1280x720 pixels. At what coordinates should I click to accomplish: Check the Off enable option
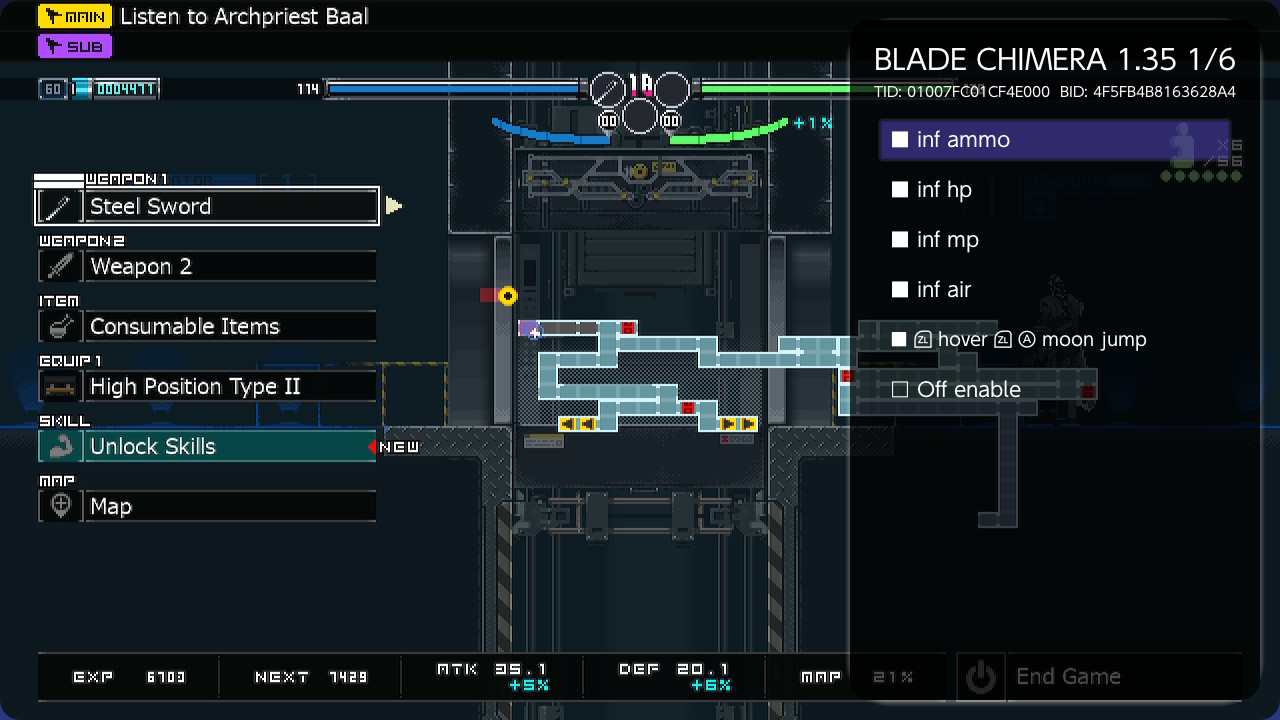pos(899,389)
